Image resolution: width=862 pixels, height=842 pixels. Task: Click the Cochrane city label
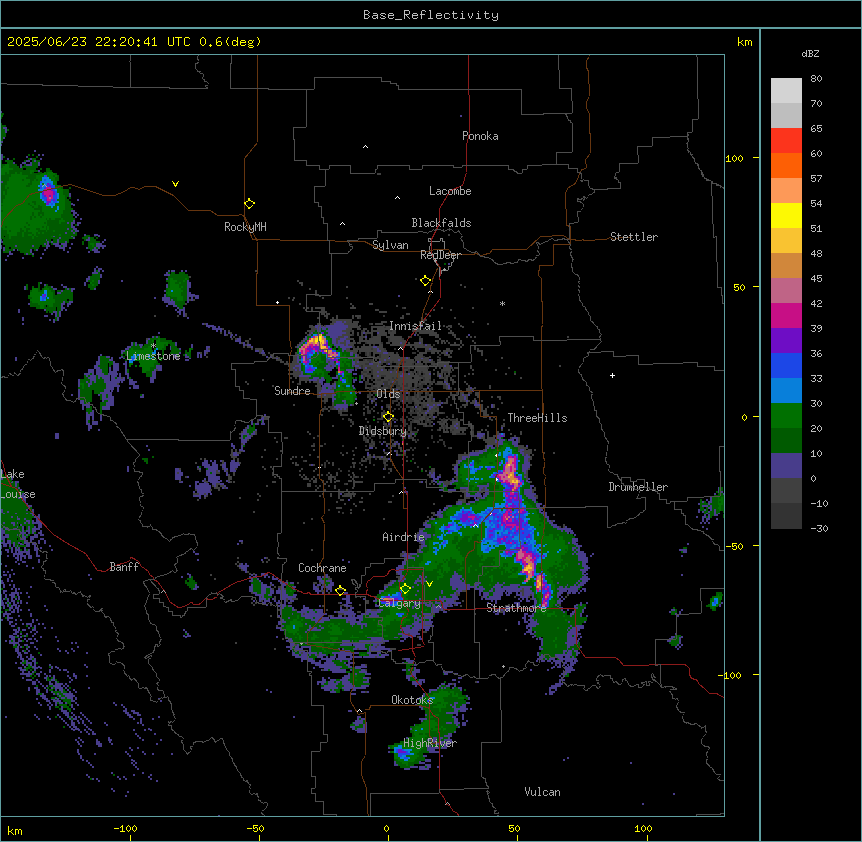pos(322,568)
